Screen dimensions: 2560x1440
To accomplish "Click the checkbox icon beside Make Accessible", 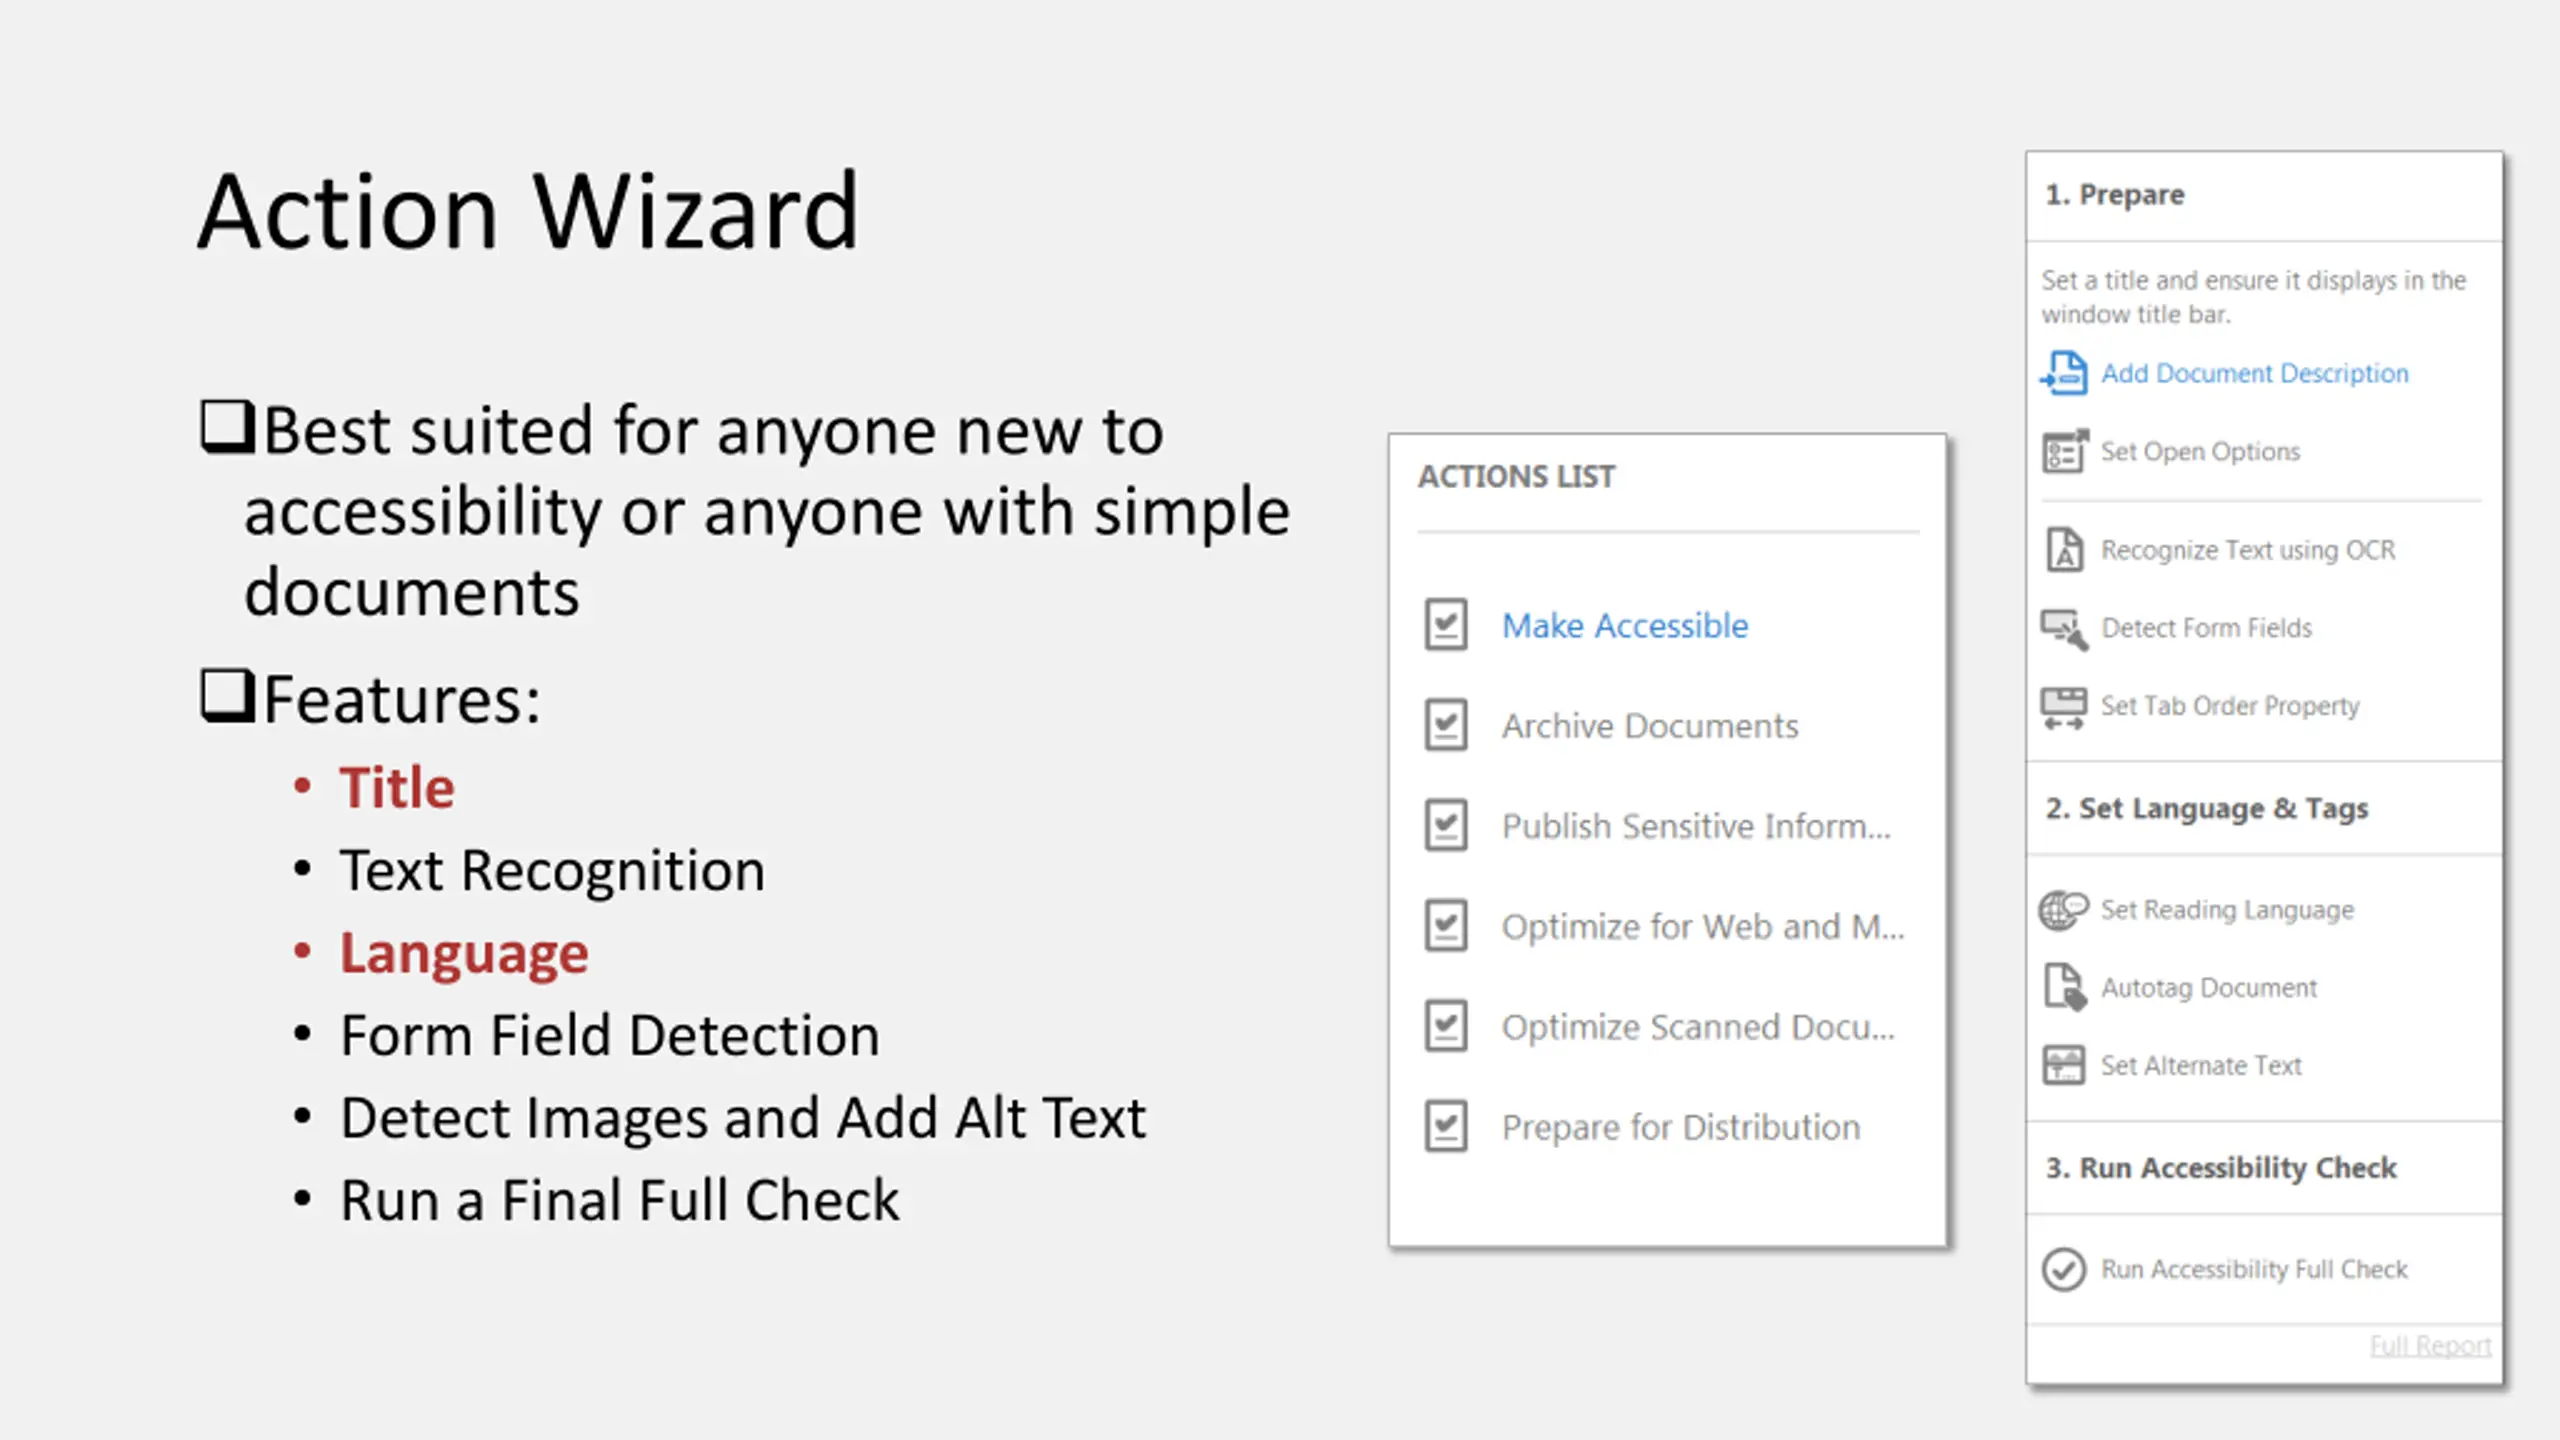I will (x=1446, y=625).
